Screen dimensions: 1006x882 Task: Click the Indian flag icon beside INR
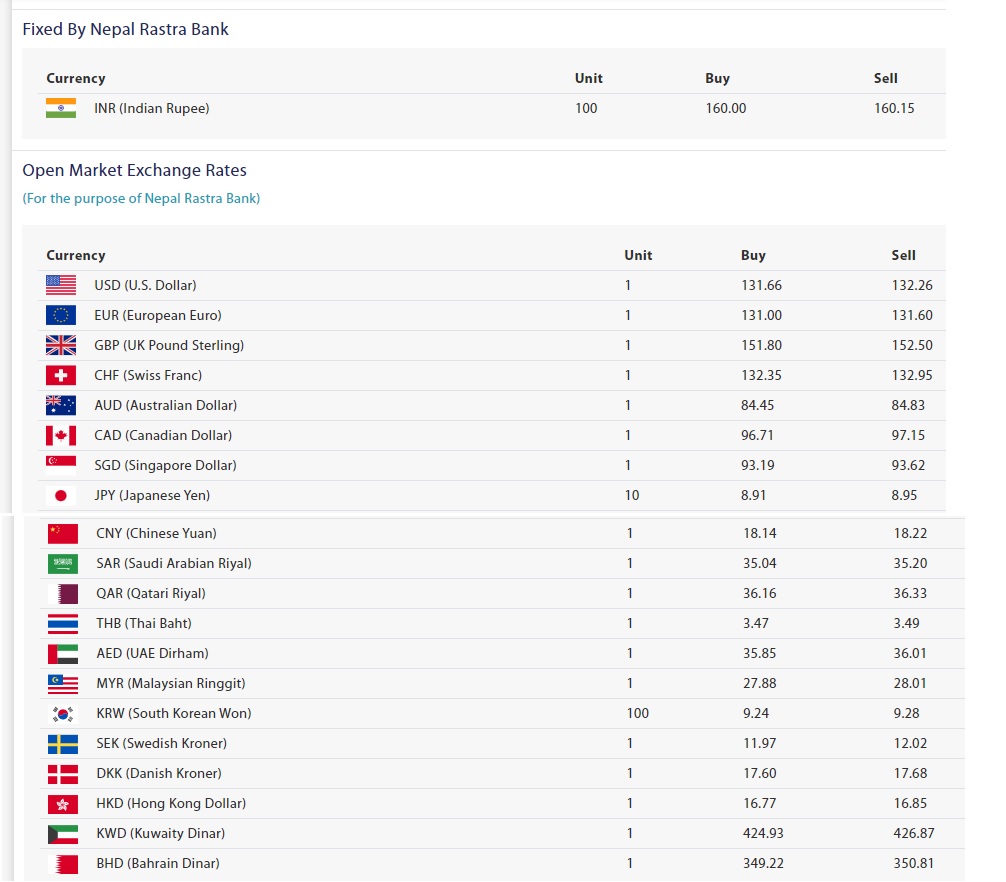point(61,108)
